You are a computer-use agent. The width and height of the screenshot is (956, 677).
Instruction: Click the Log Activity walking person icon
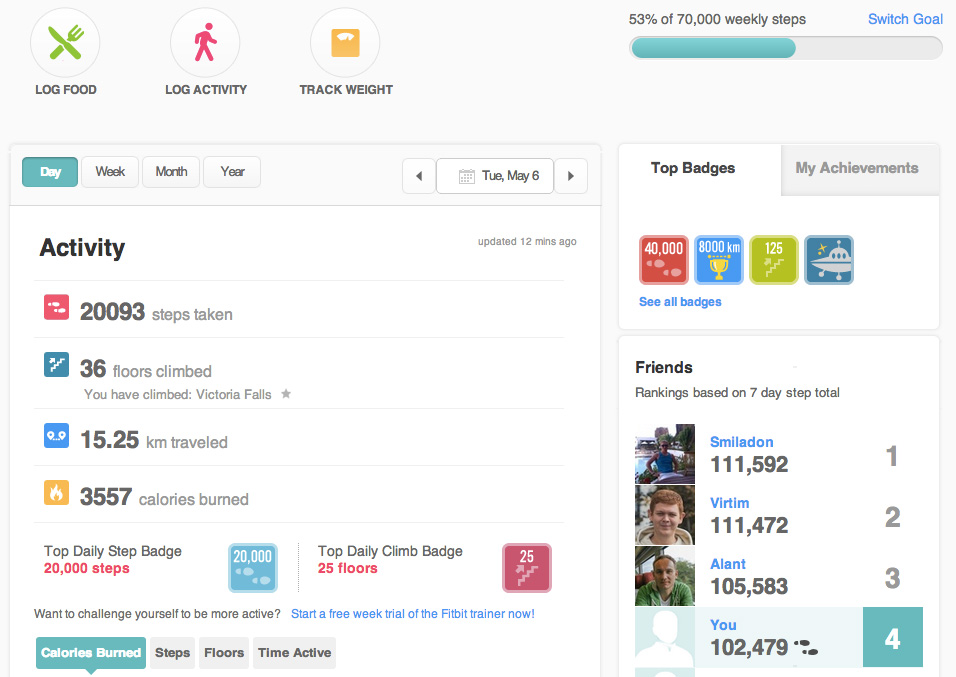click(x=205, y=43)
